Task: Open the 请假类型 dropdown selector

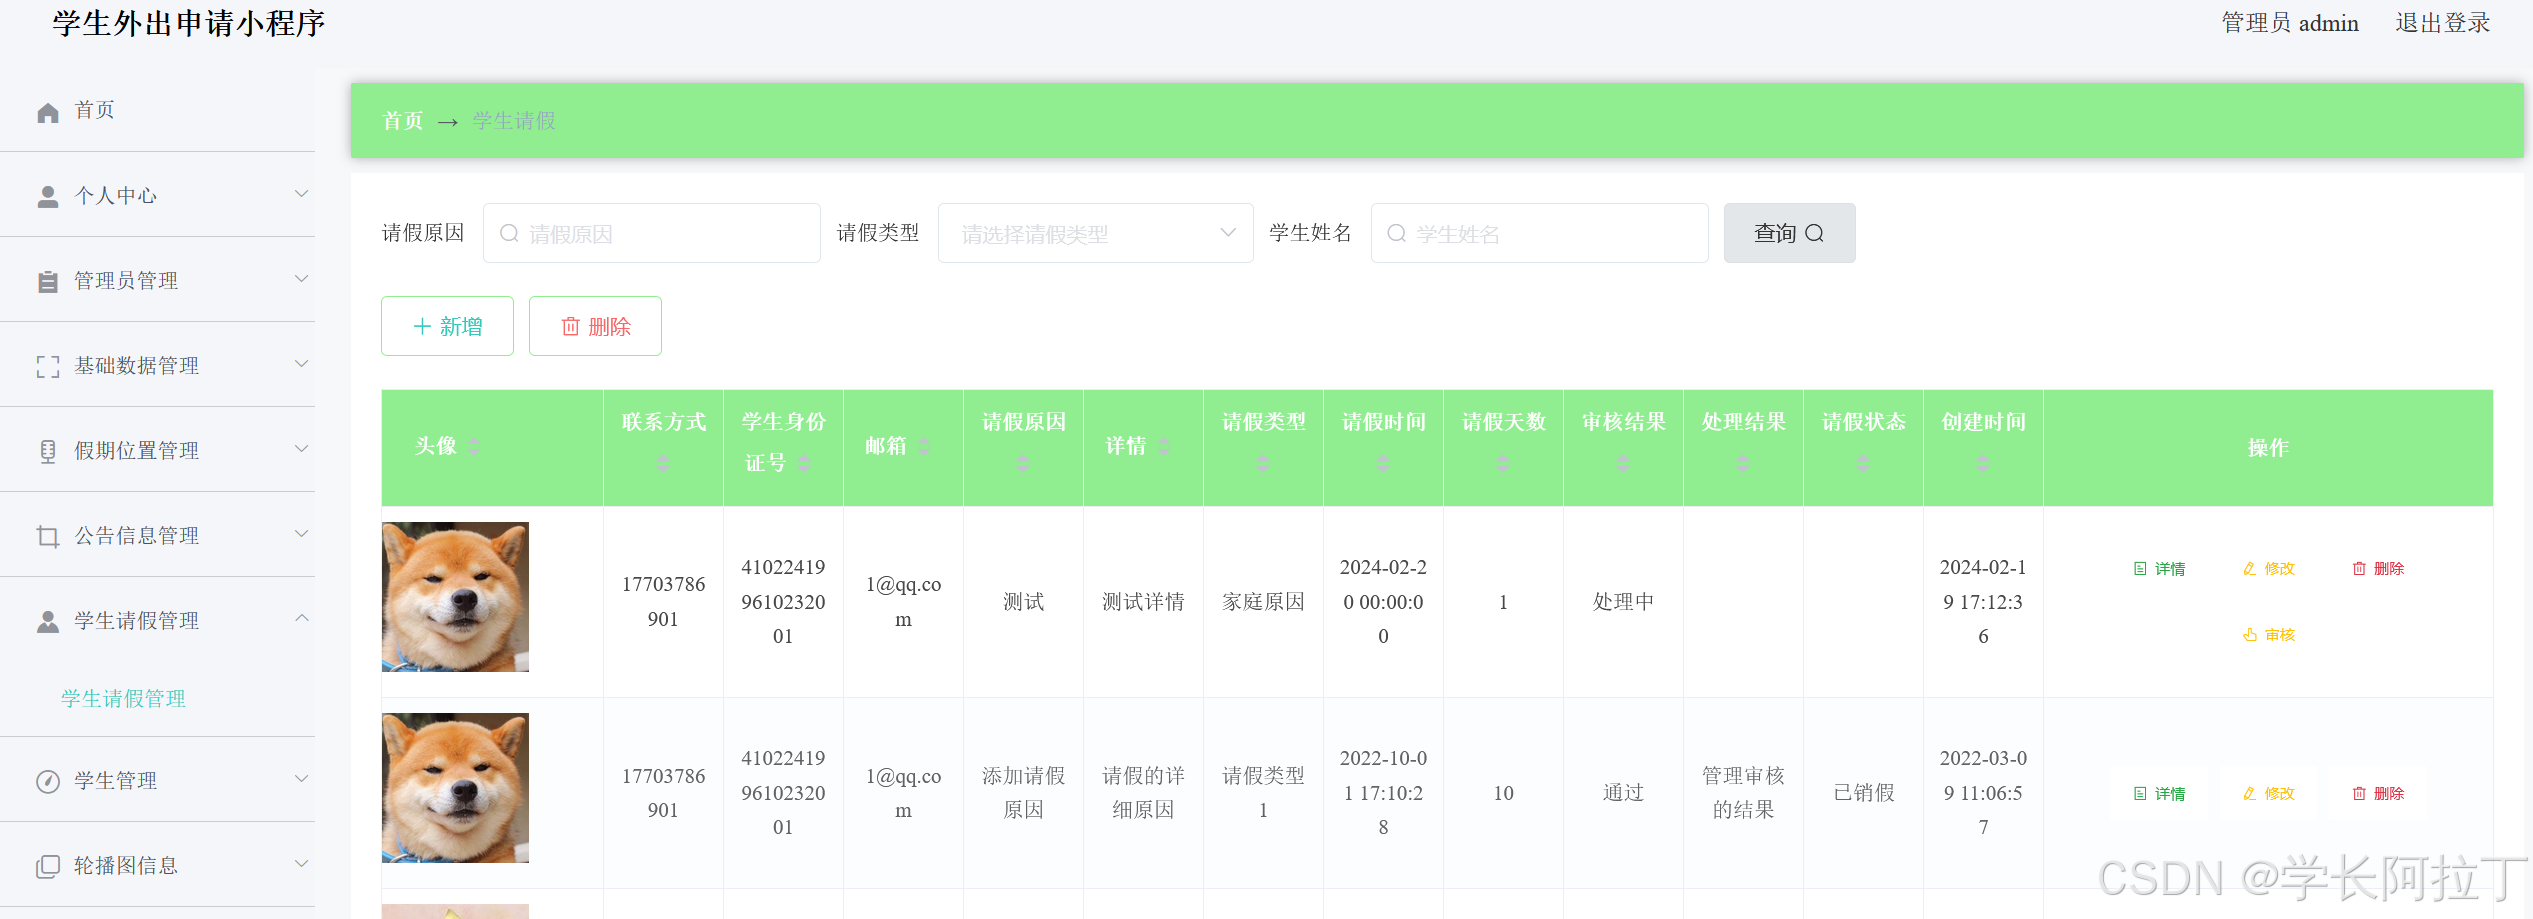Action: pos(1095,233)
